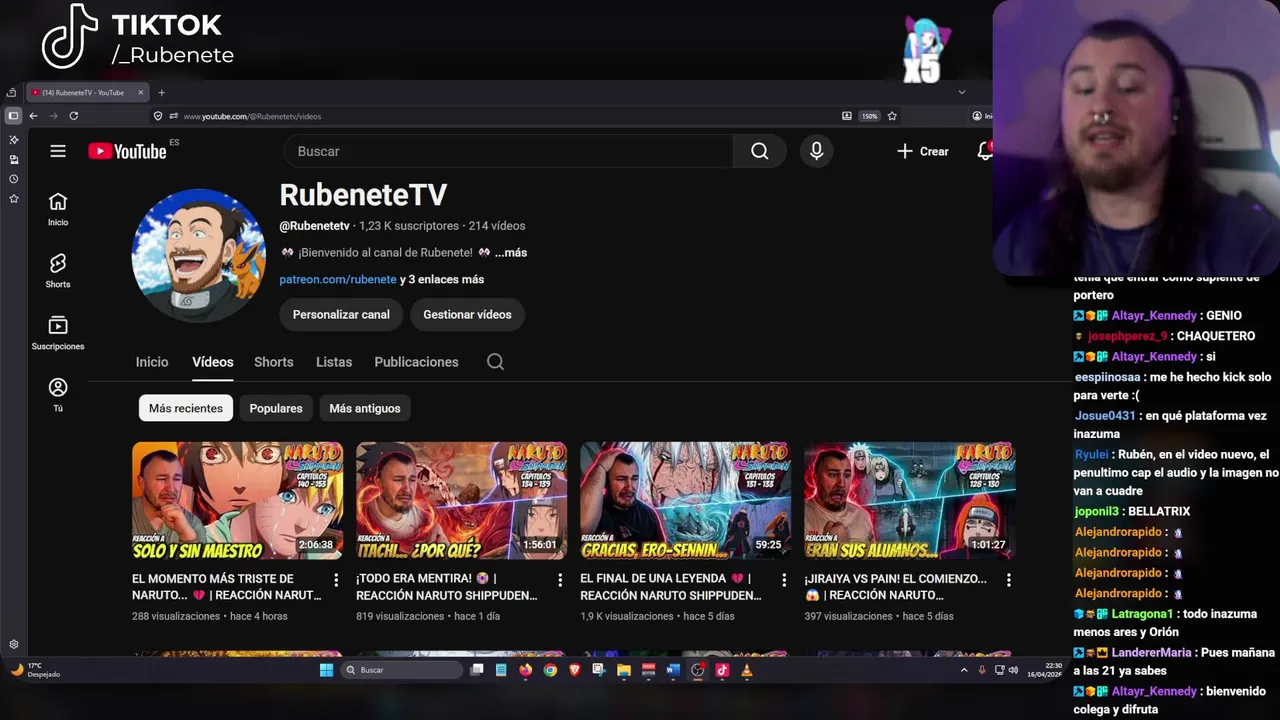Open more options for EL FINAL DE UNA LEYENDA video

[784, 580]
